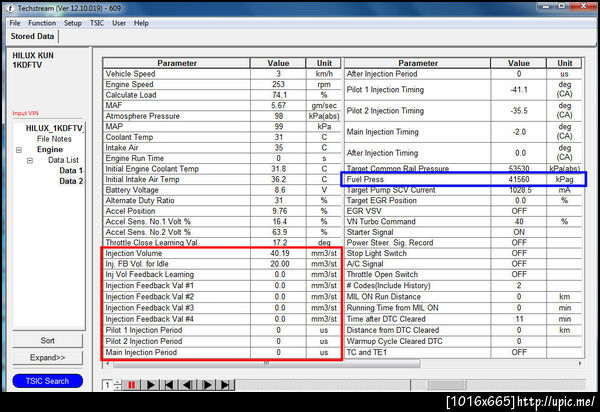Click the right table Unit column header
The height and width of the screenshot is (412, 600).
point(564,63)
